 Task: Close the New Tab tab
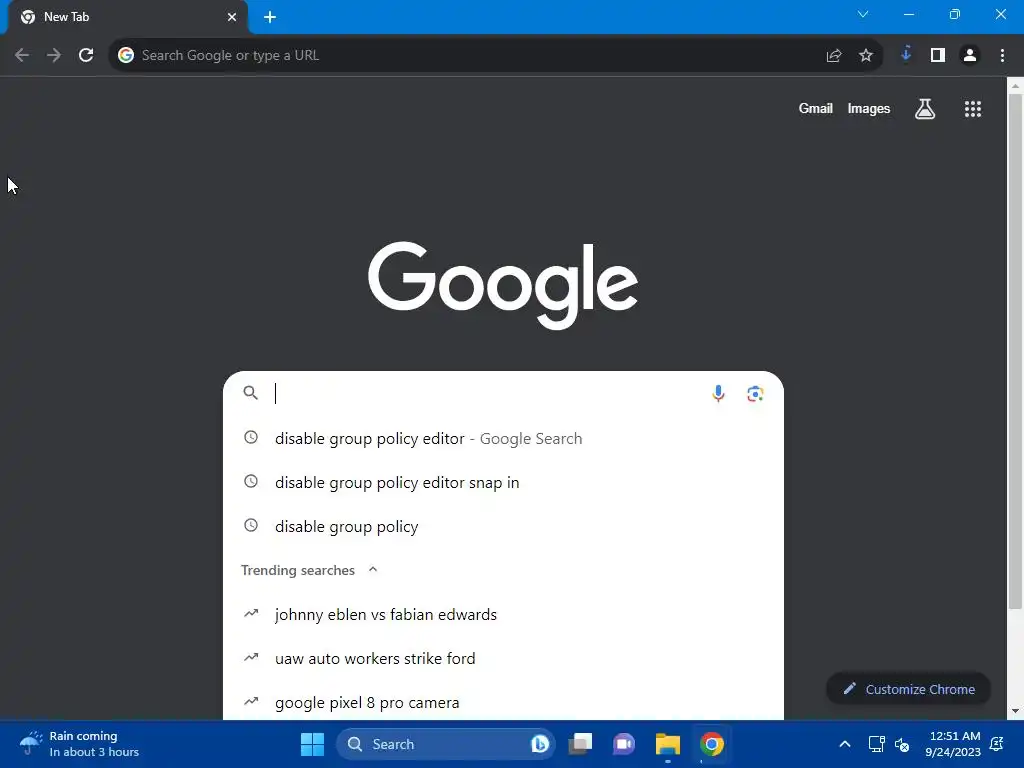pos(232,17)
